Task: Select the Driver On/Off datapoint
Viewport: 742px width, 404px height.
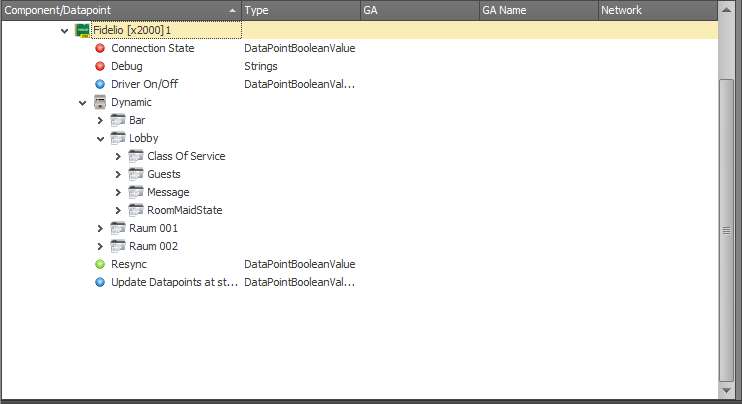Action: 144,84
